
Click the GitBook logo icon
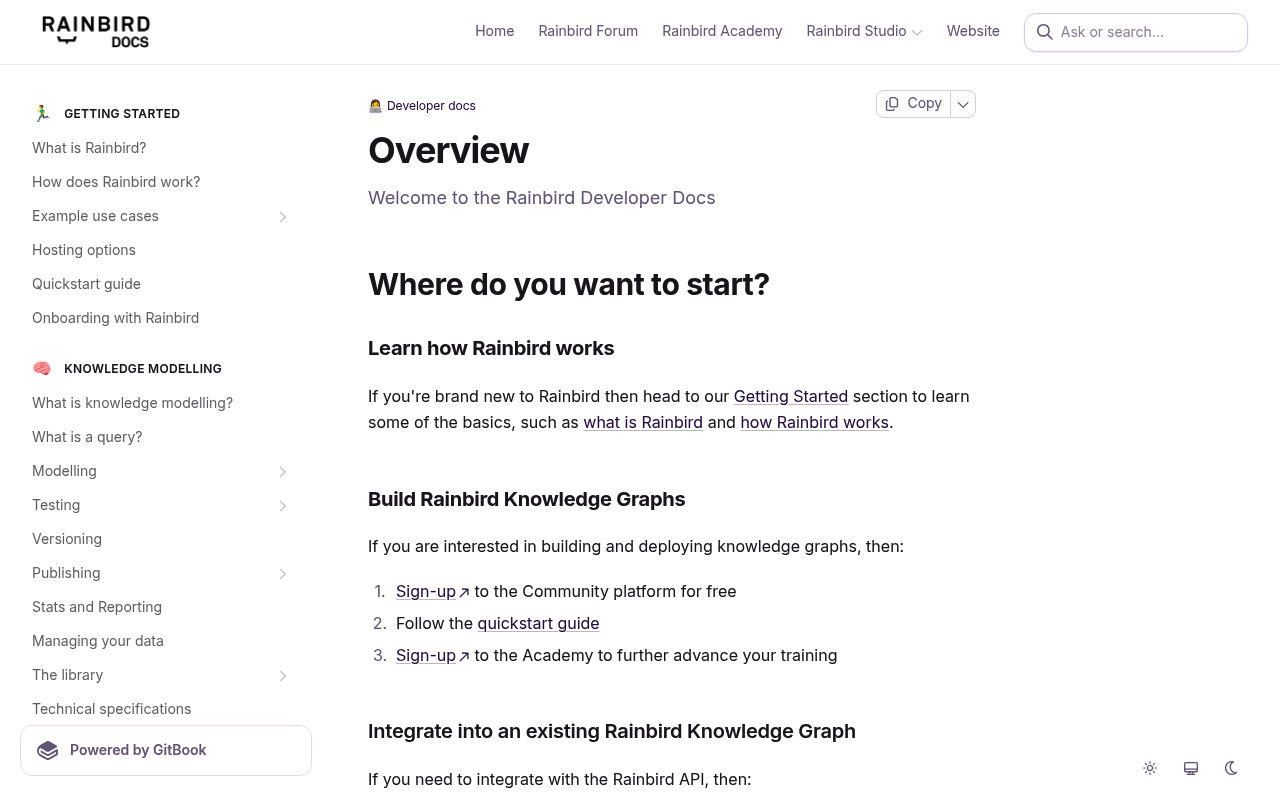(x=48, y=750)
